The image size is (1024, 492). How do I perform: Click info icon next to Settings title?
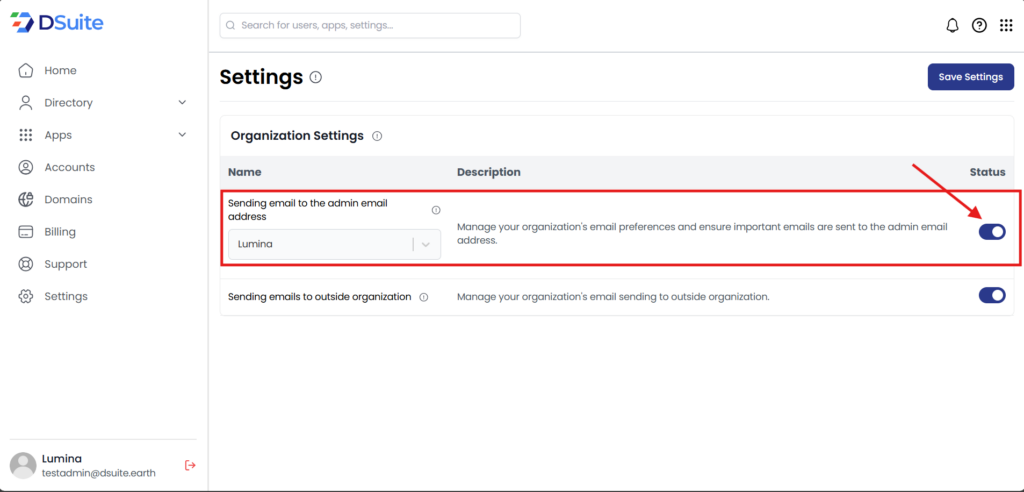pyautogui.click(x=316, y=77)
